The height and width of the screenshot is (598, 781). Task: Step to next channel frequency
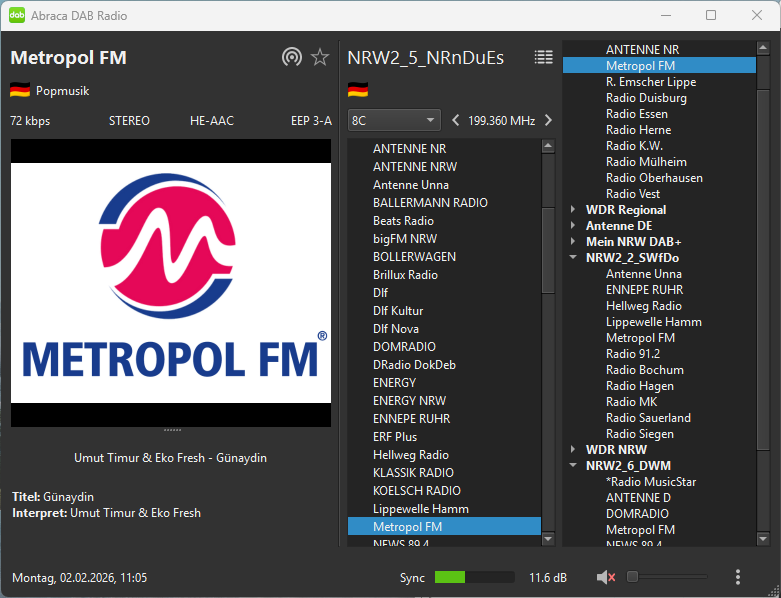click(x=548, y=120)
